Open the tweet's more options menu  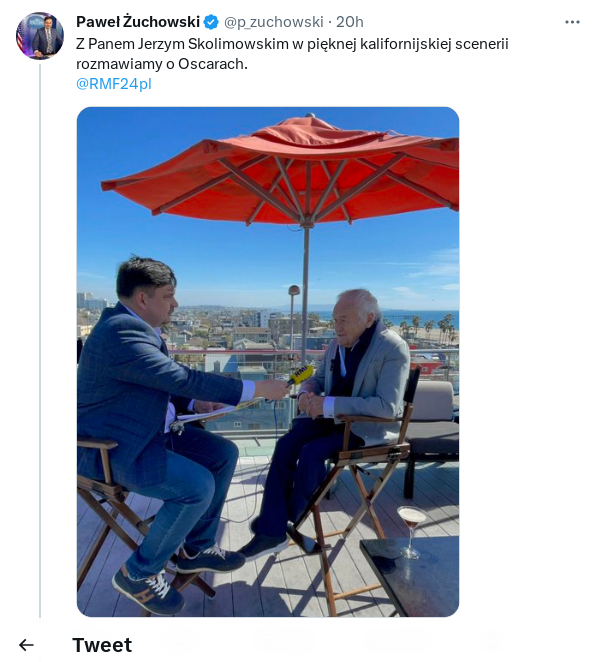[572, 22]
